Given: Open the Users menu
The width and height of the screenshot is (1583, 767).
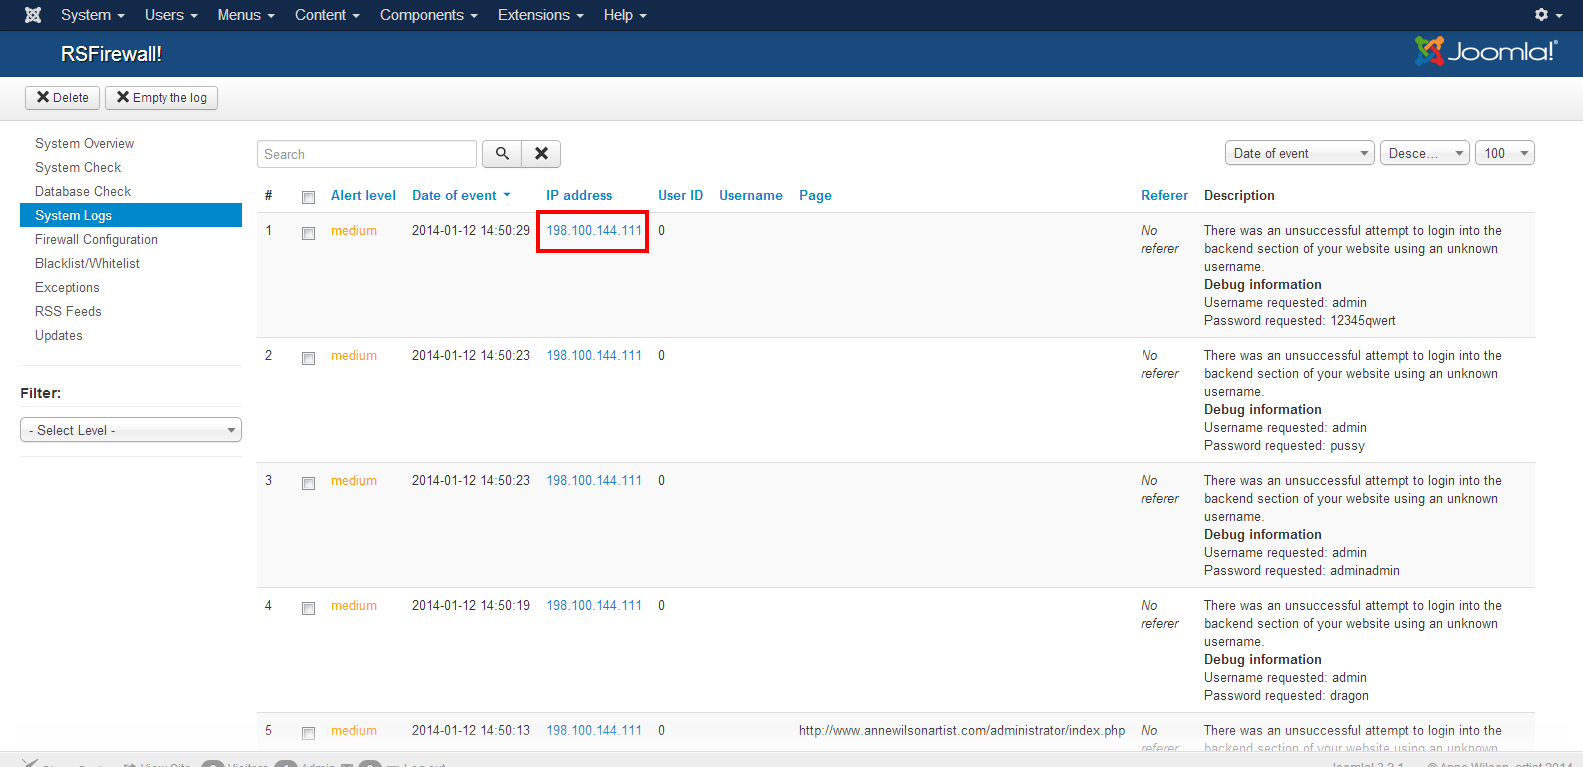Looking at the screenshot, I should coord(171,15).
